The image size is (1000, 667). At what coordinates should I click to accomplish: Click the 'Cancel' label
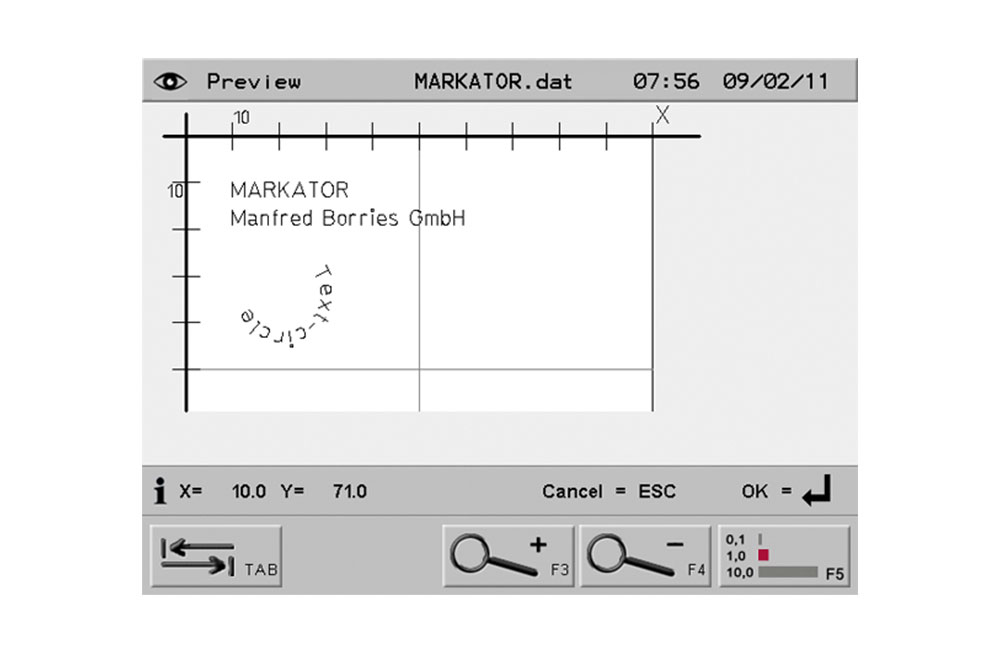coord(572,492)
